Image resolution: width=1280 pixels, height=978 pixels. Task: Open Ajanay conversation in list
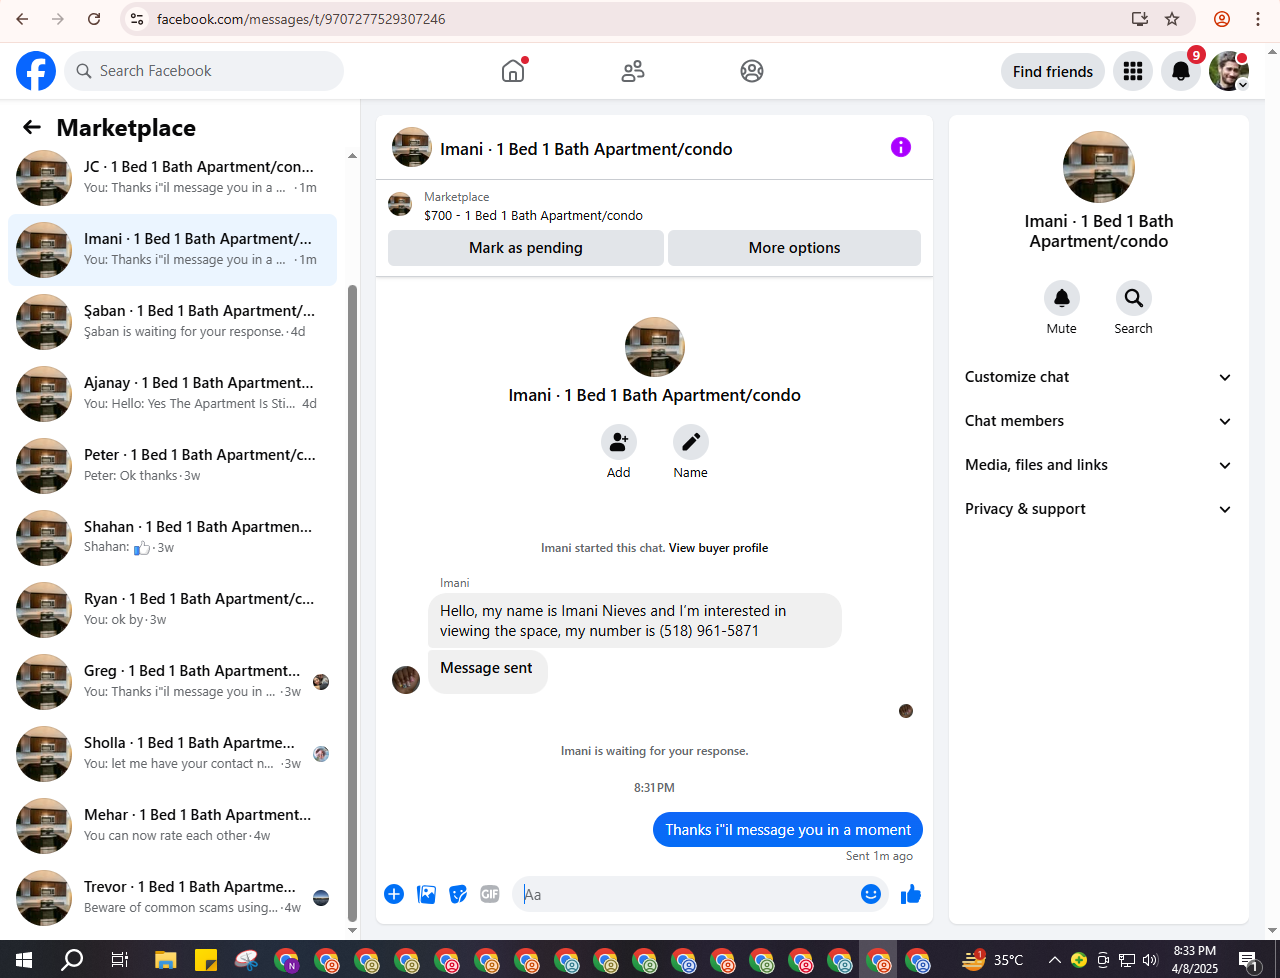click(172, 394)
